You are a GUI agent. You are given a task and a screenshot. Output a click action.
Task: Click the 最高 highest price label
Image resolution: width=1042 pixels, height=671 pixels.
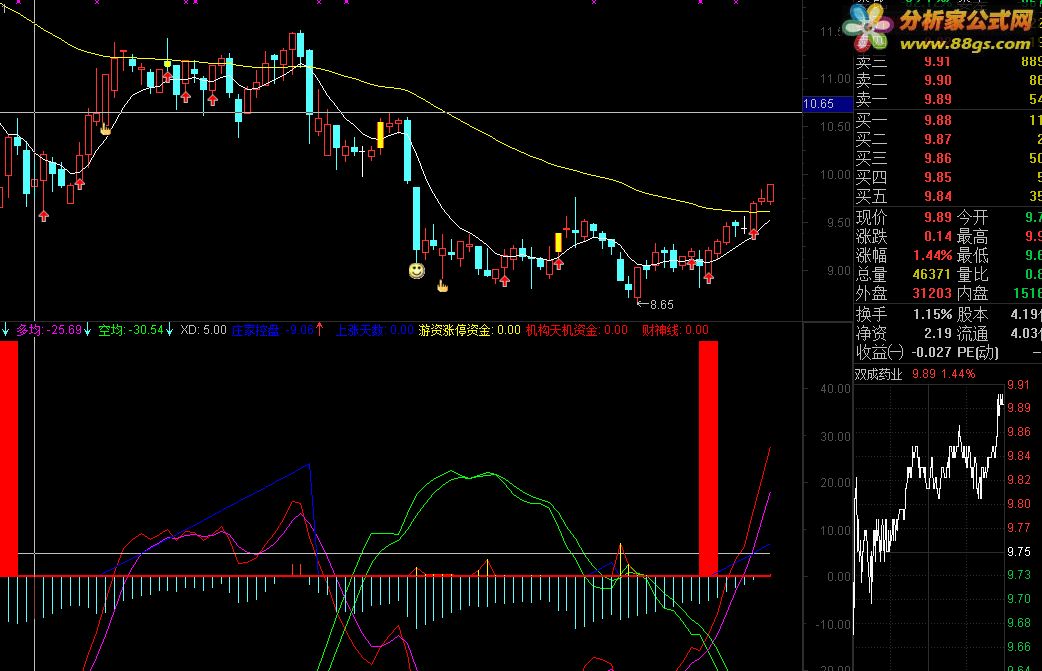click(973, 237)
